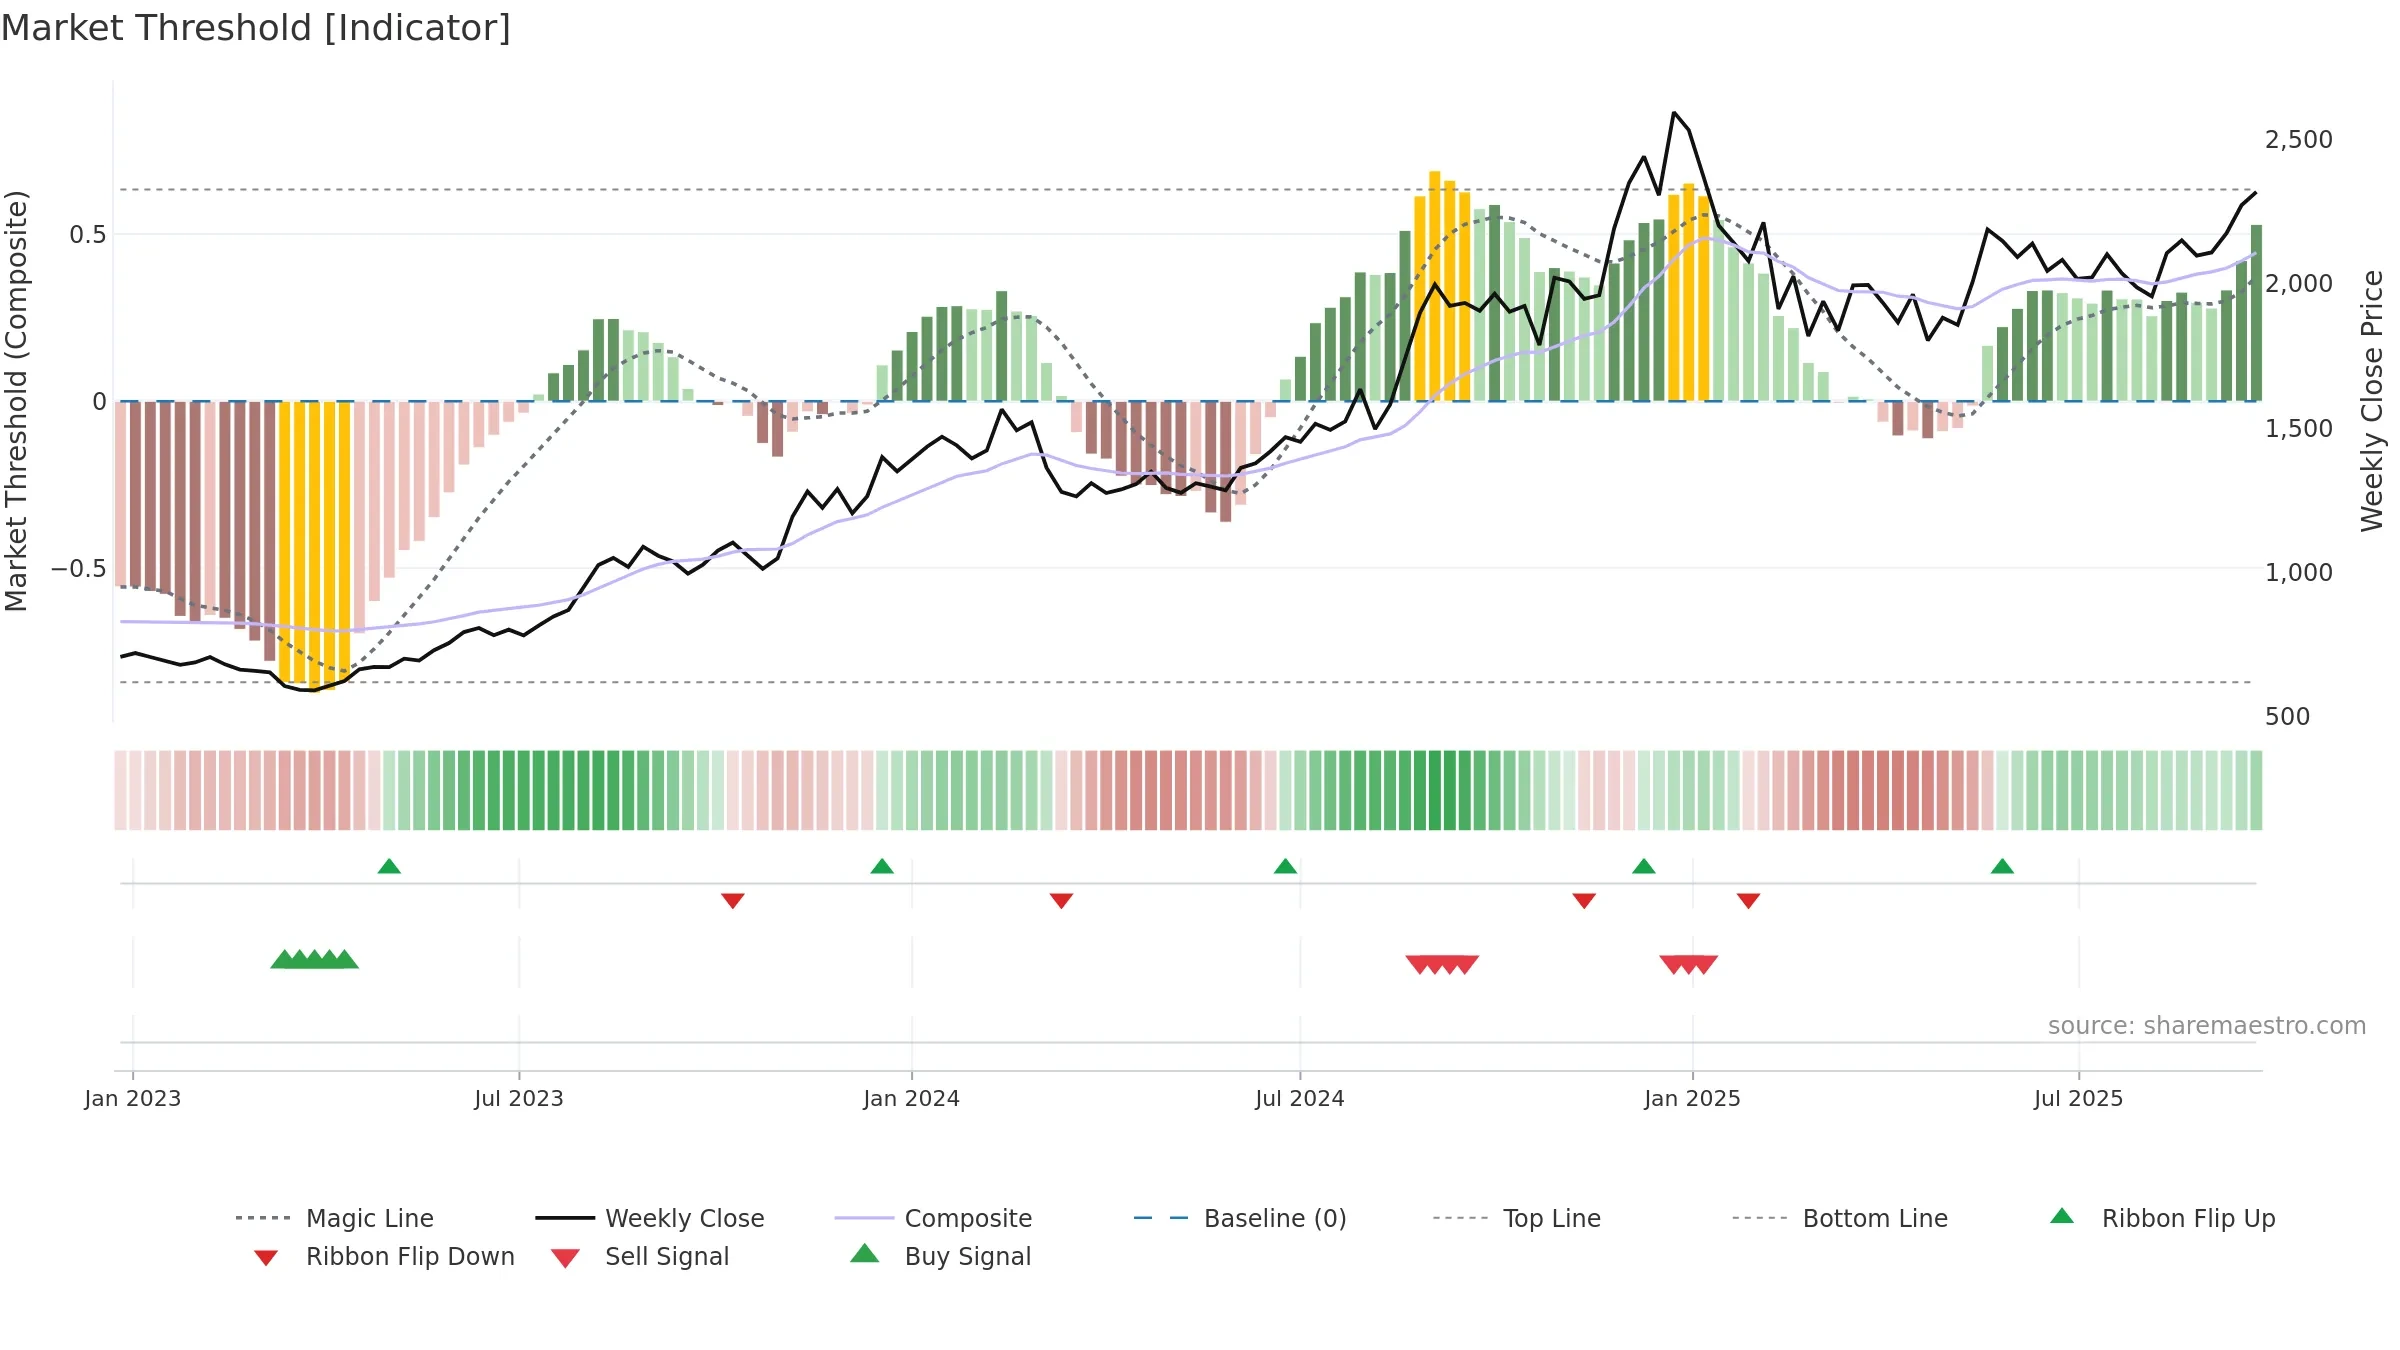Click the 2,500 price axis label
Viewport: 2400px width, 1350px height.
[2299, 140]
